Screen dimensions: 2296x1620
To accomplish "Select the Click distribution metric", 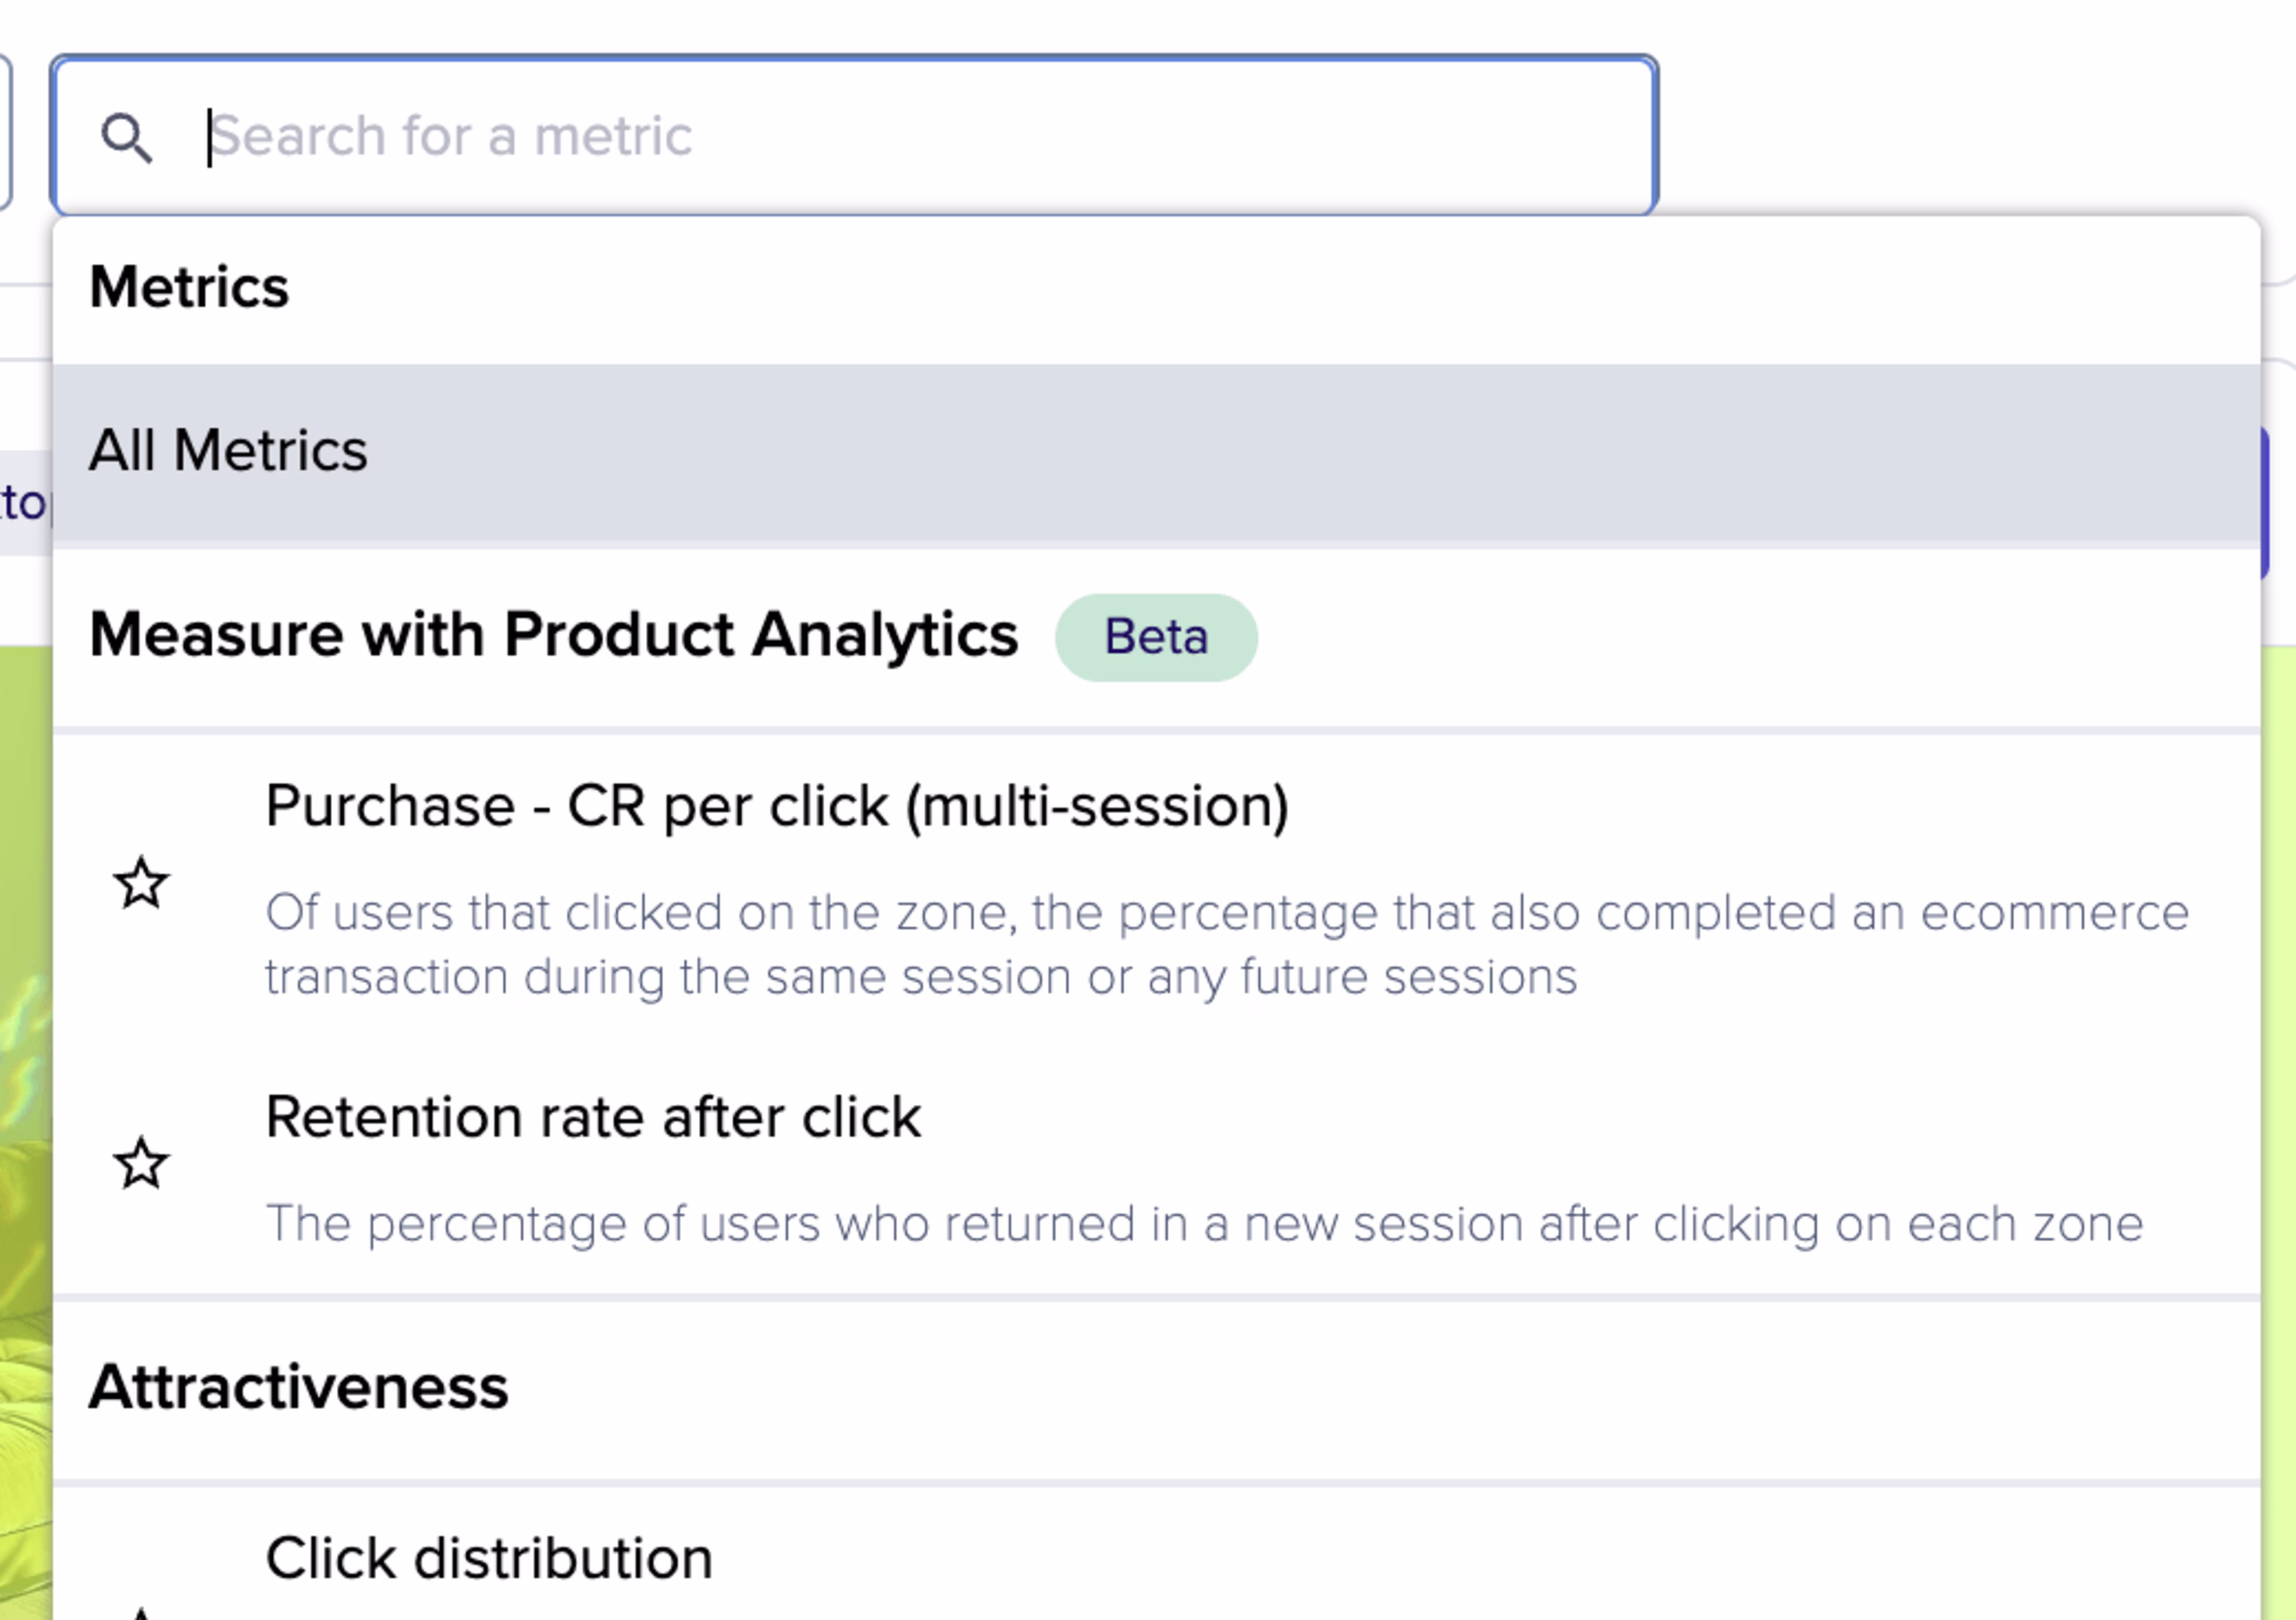I will 489,1558.
